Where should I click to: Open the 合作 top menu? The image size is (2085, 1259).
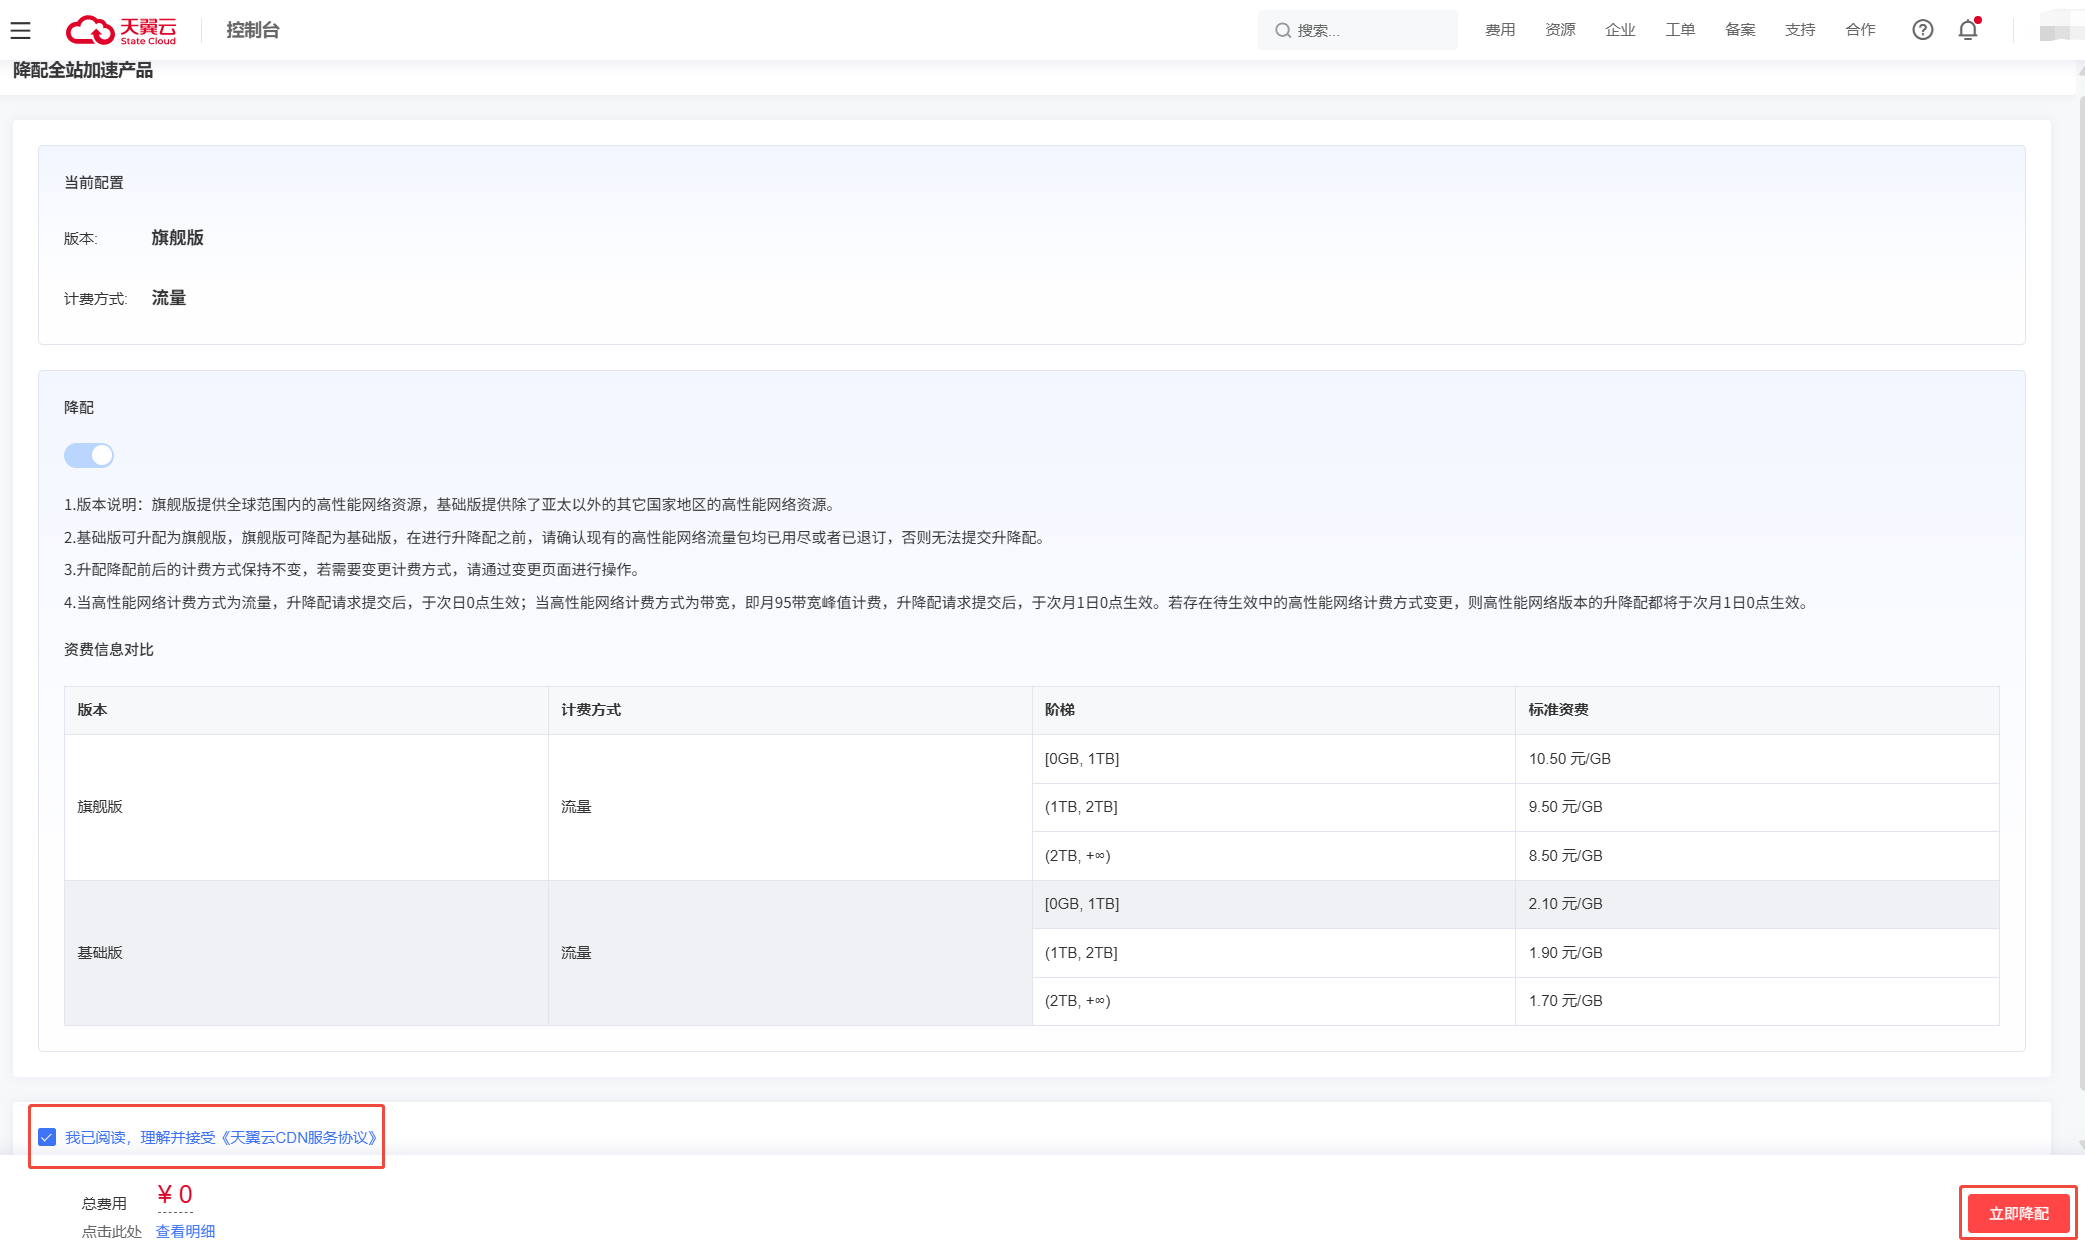coord(1860,30)
